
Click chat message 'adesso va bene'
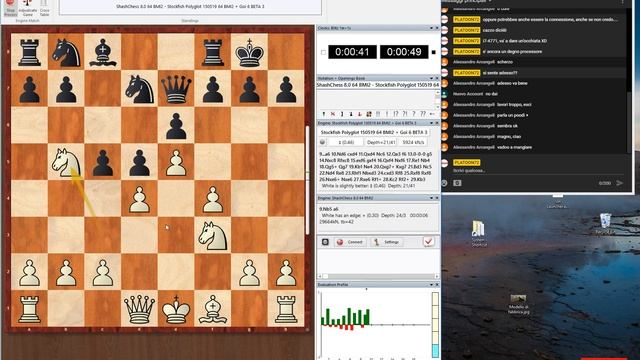click(512, 83)
